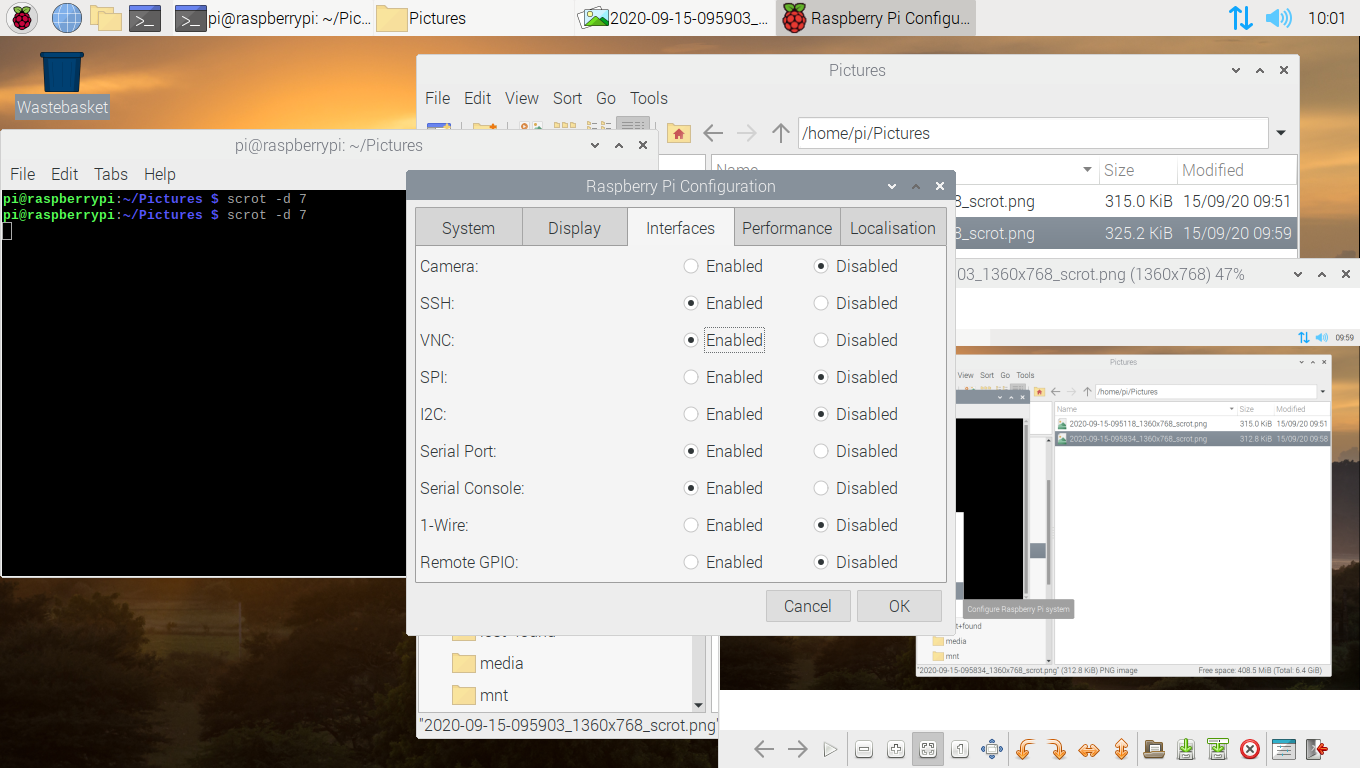The height and width of the screenshot is (768, 1360).
Task: Disable the Serial Console
Action: tap(821, 488)
